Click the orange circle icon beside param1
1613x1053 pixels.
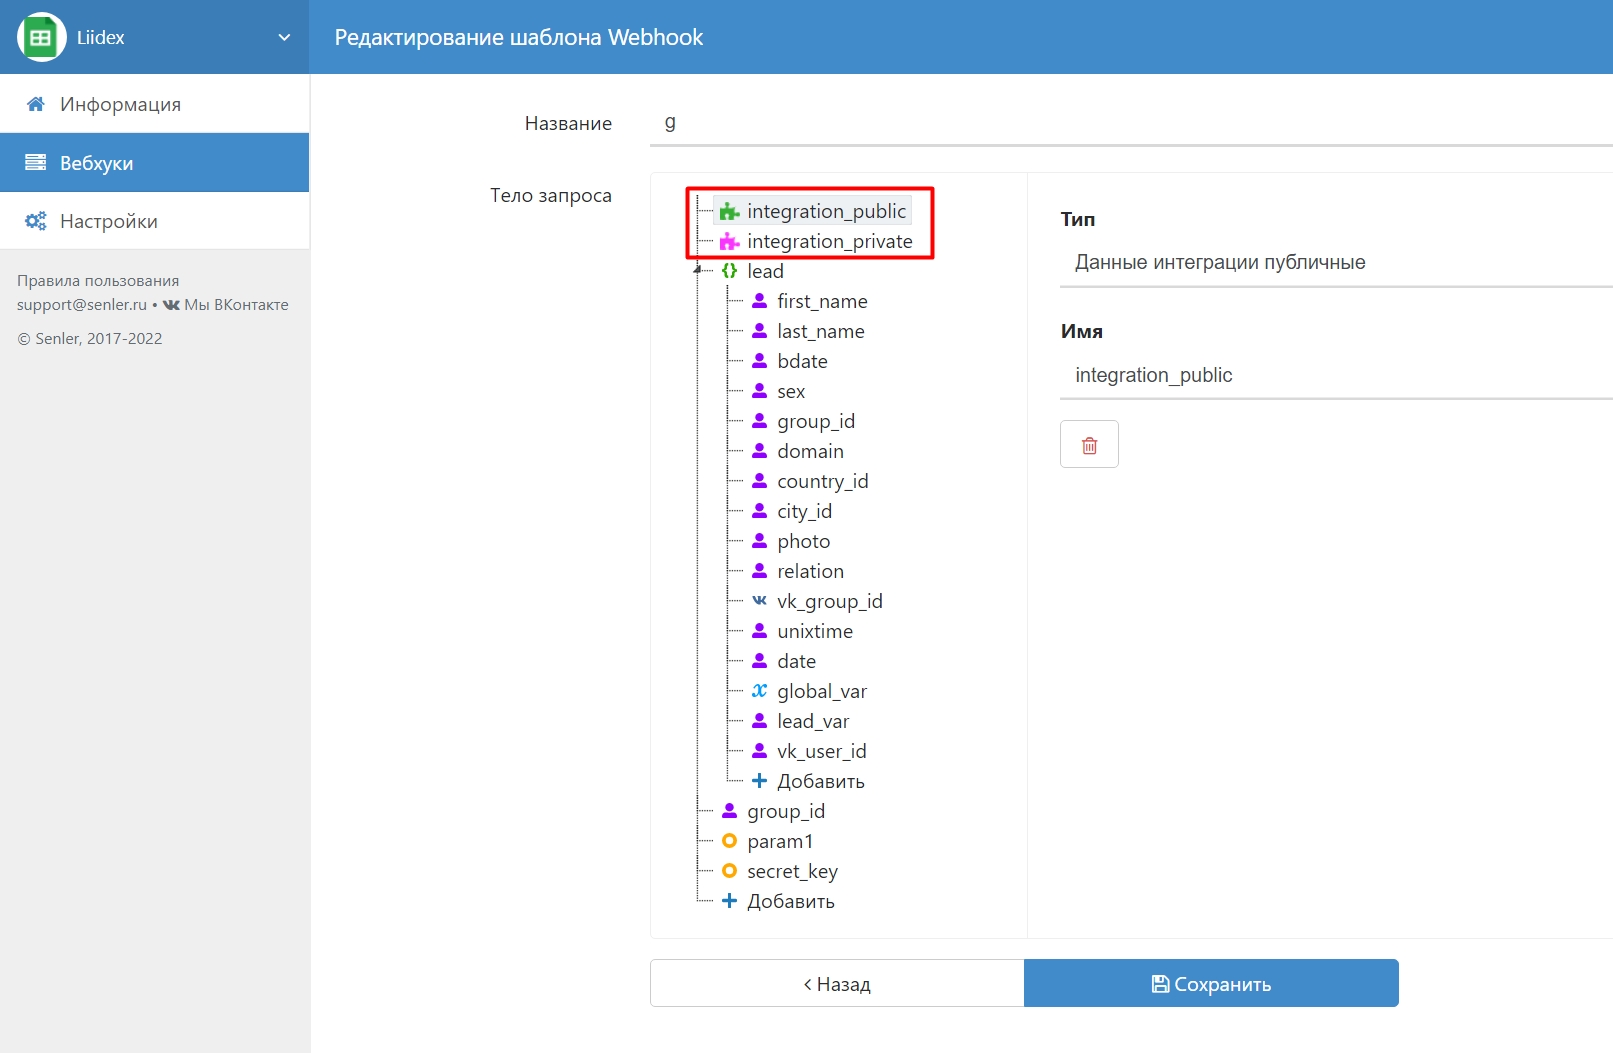tap(729, 841)
